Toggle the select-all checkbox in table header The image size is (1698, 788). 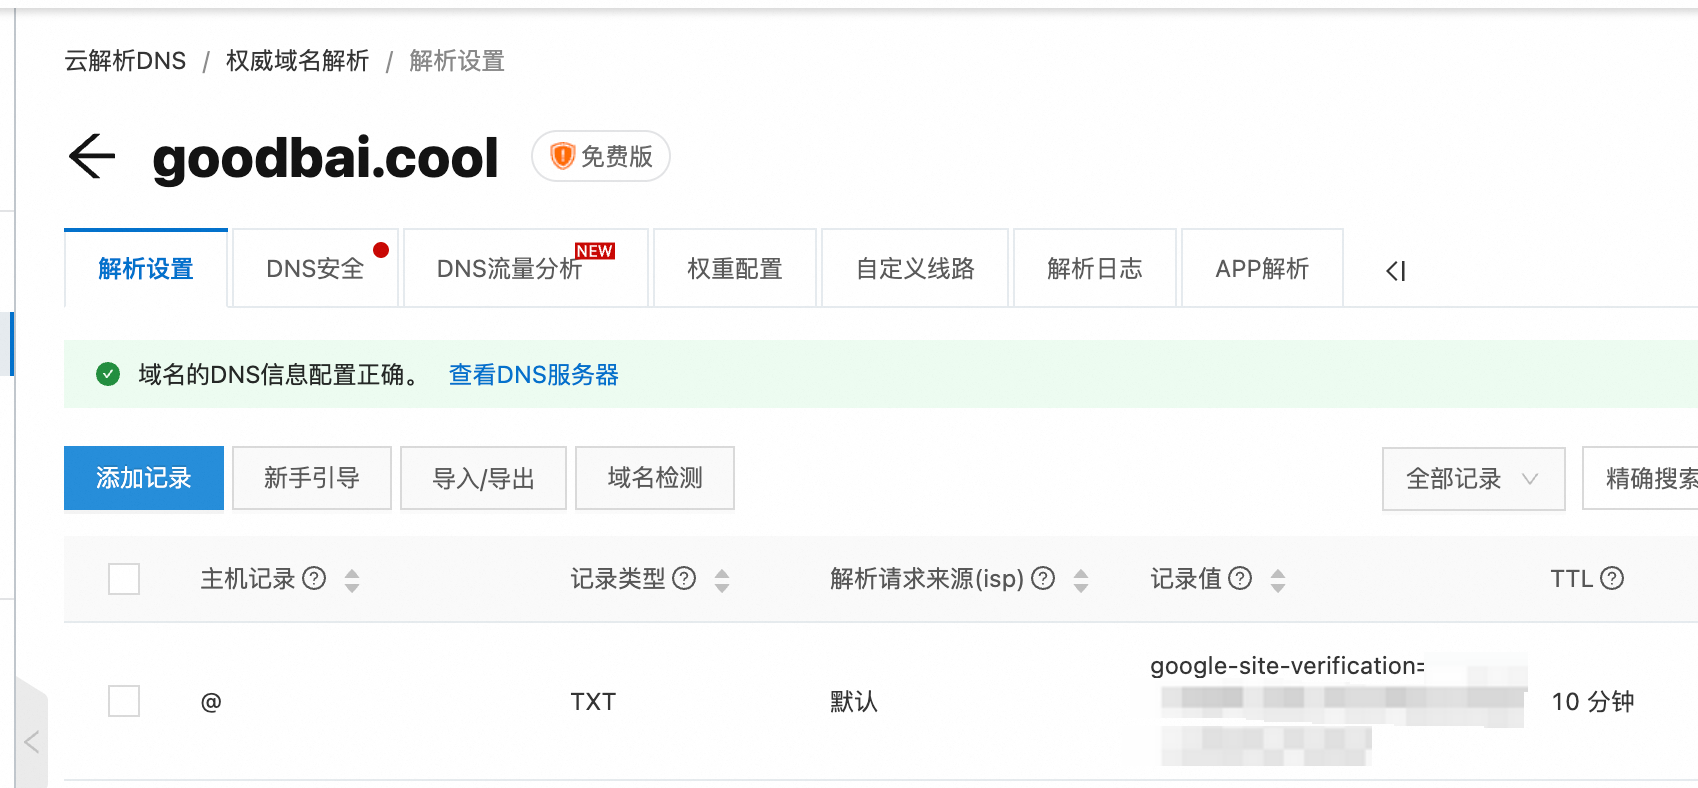(124, 579)
